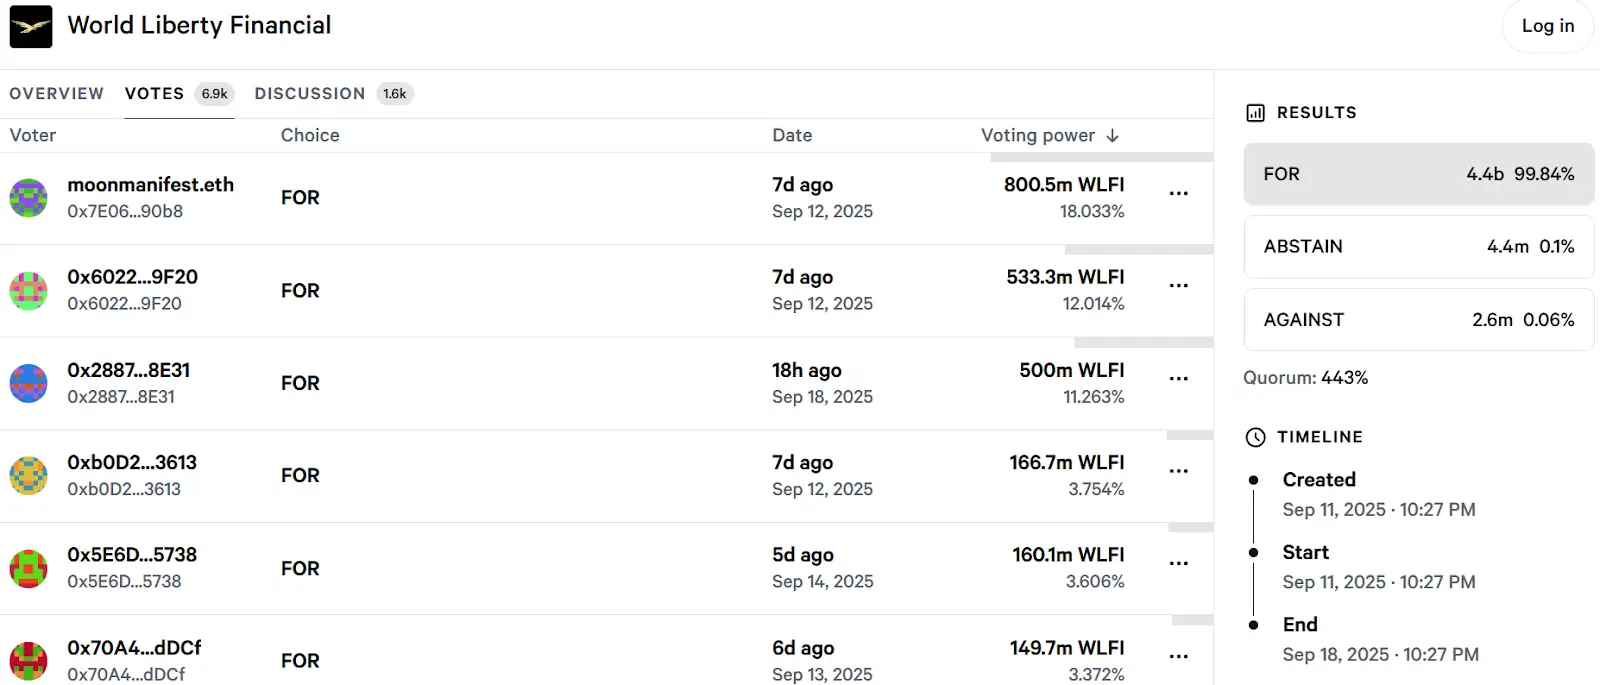Image resolution: width=1600 pixels, height=685 pixels.
Task: Open moonmanifest.eth voter avatar
Action: pyautogui.click(x=29, y=198)
